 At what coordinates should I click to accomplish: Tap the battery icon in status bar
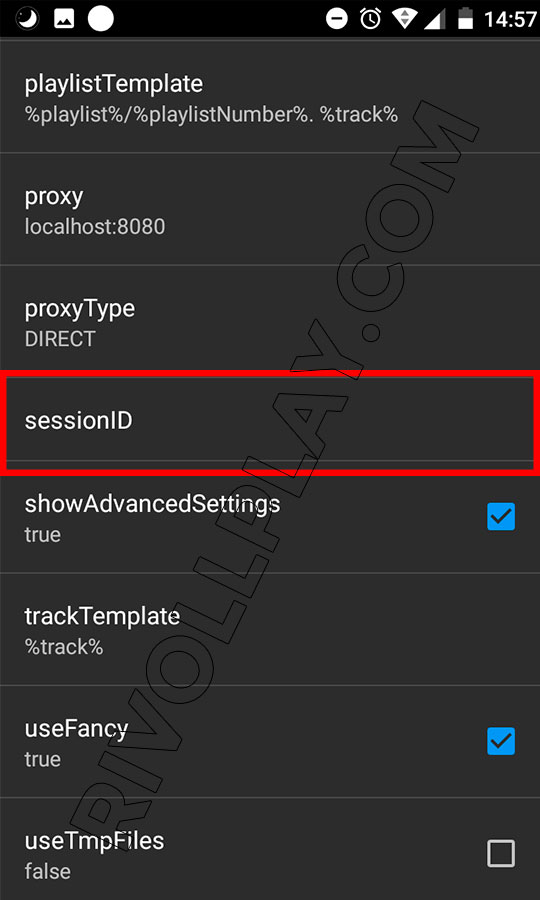[x=465, y=19]
